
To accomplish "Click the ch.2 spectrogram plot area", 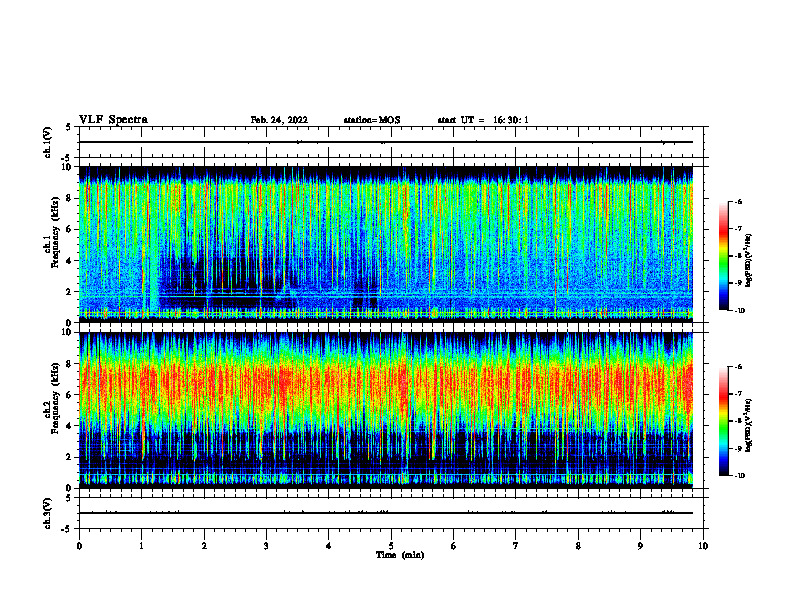I will [x=386, y=410].
